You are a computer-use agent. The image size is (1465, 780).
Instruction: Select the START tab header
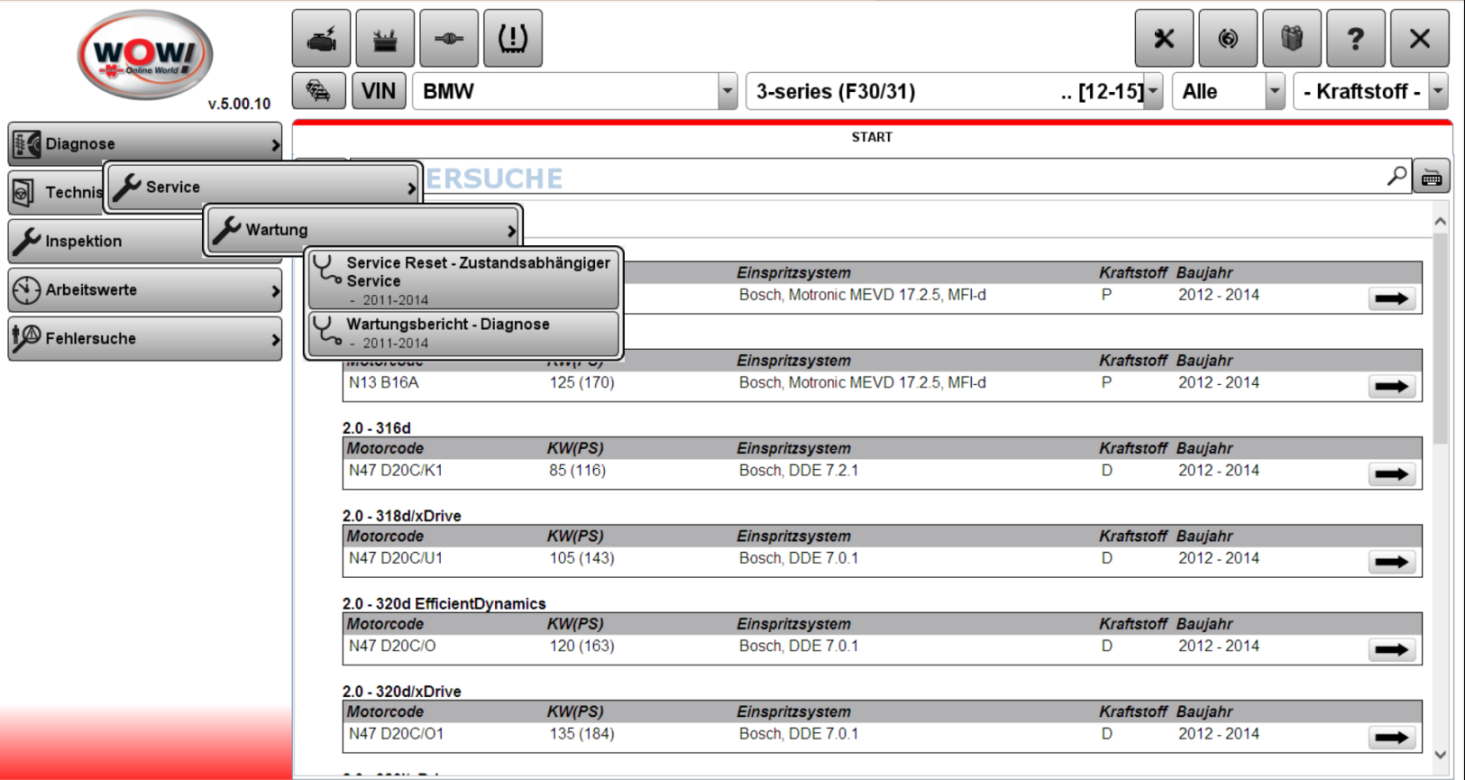[x=872, y=137]
